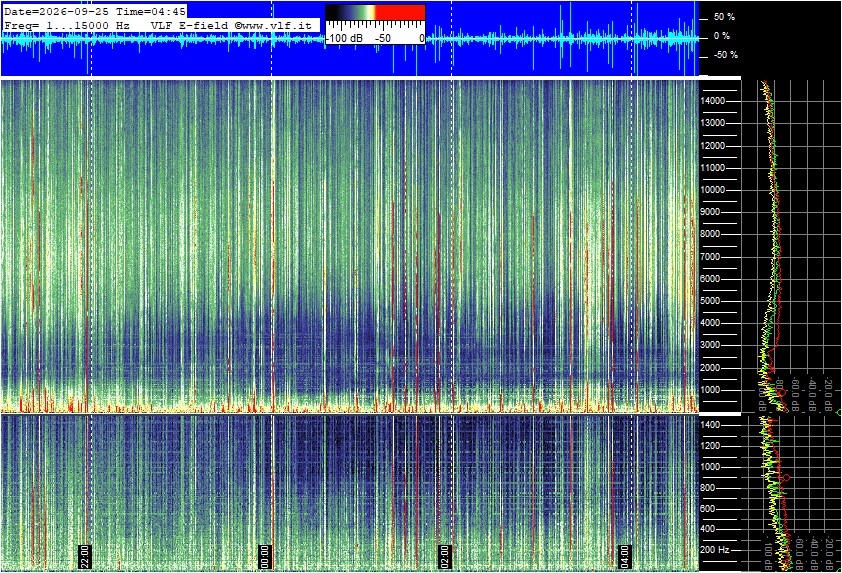The image size is (842, 573).
Task: Click the -40.0 dB label in lower spectrum plot
Action: [x=813, y=553]
